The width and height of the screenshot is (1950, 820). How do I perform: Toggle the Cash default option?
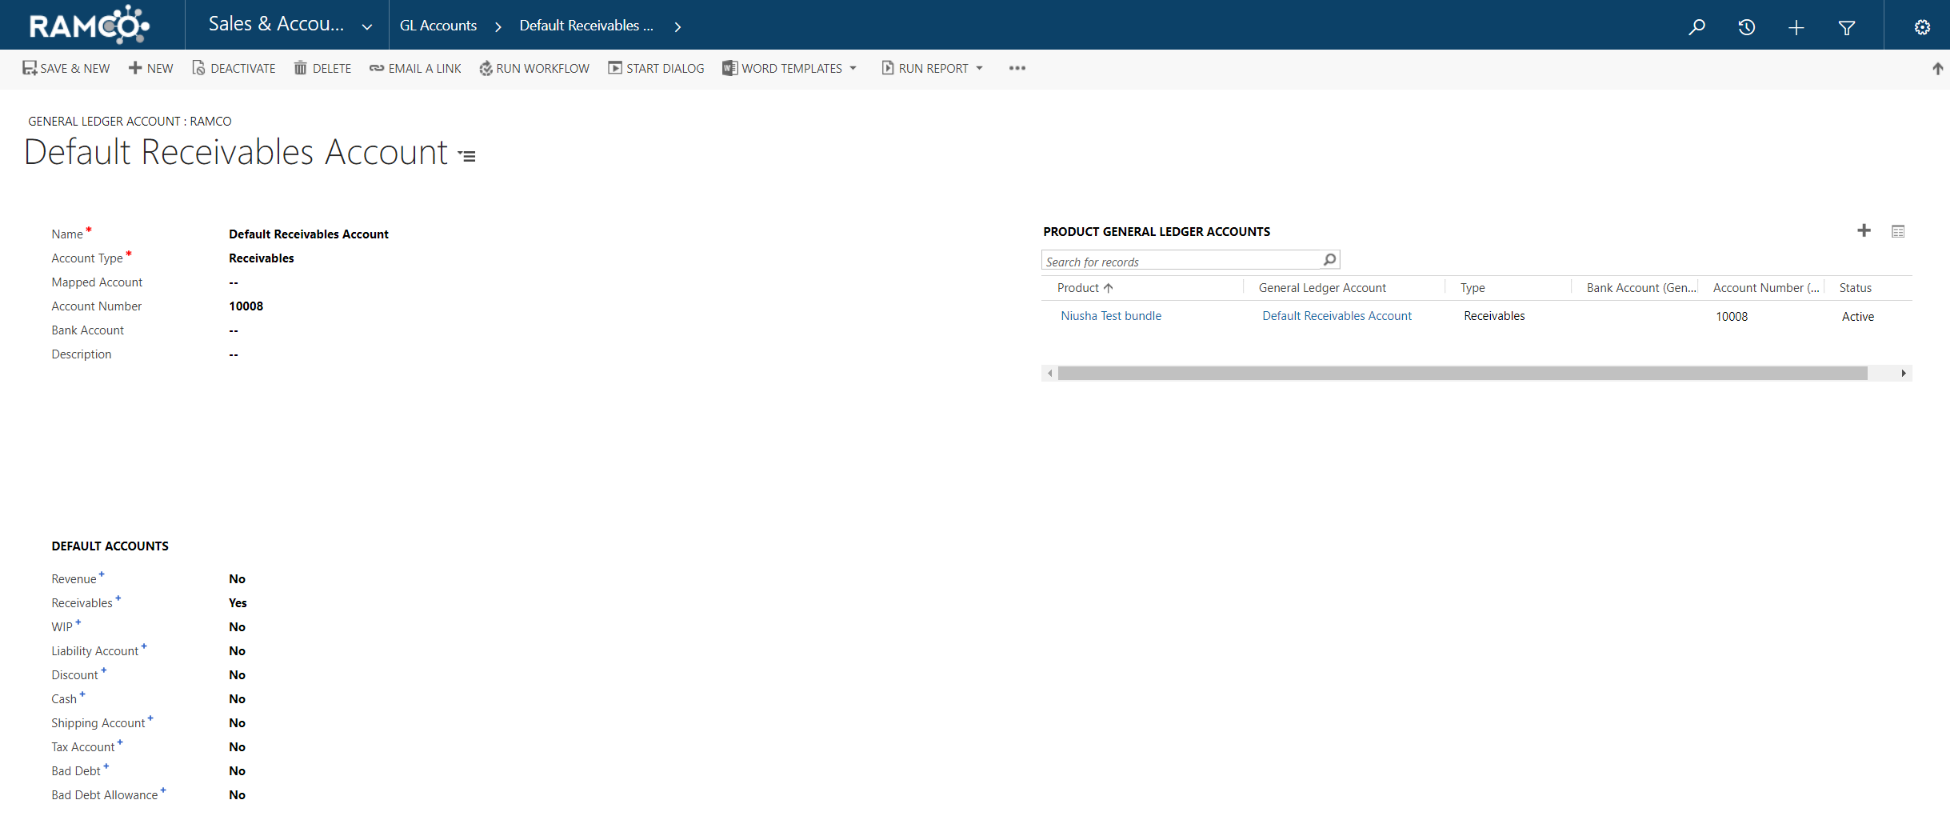[x=237, y=699]
